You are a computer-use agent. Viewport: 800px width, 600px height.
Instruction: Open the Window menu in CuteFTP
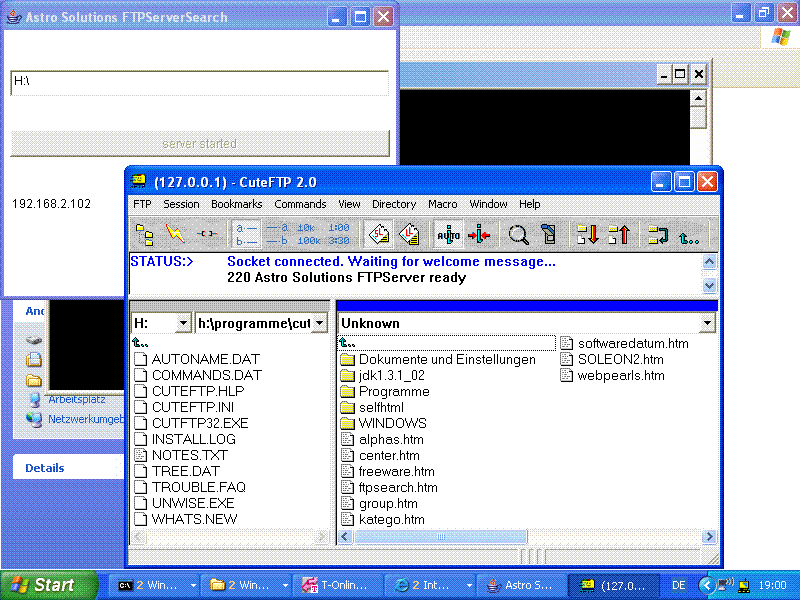click(x=488, y=204)
